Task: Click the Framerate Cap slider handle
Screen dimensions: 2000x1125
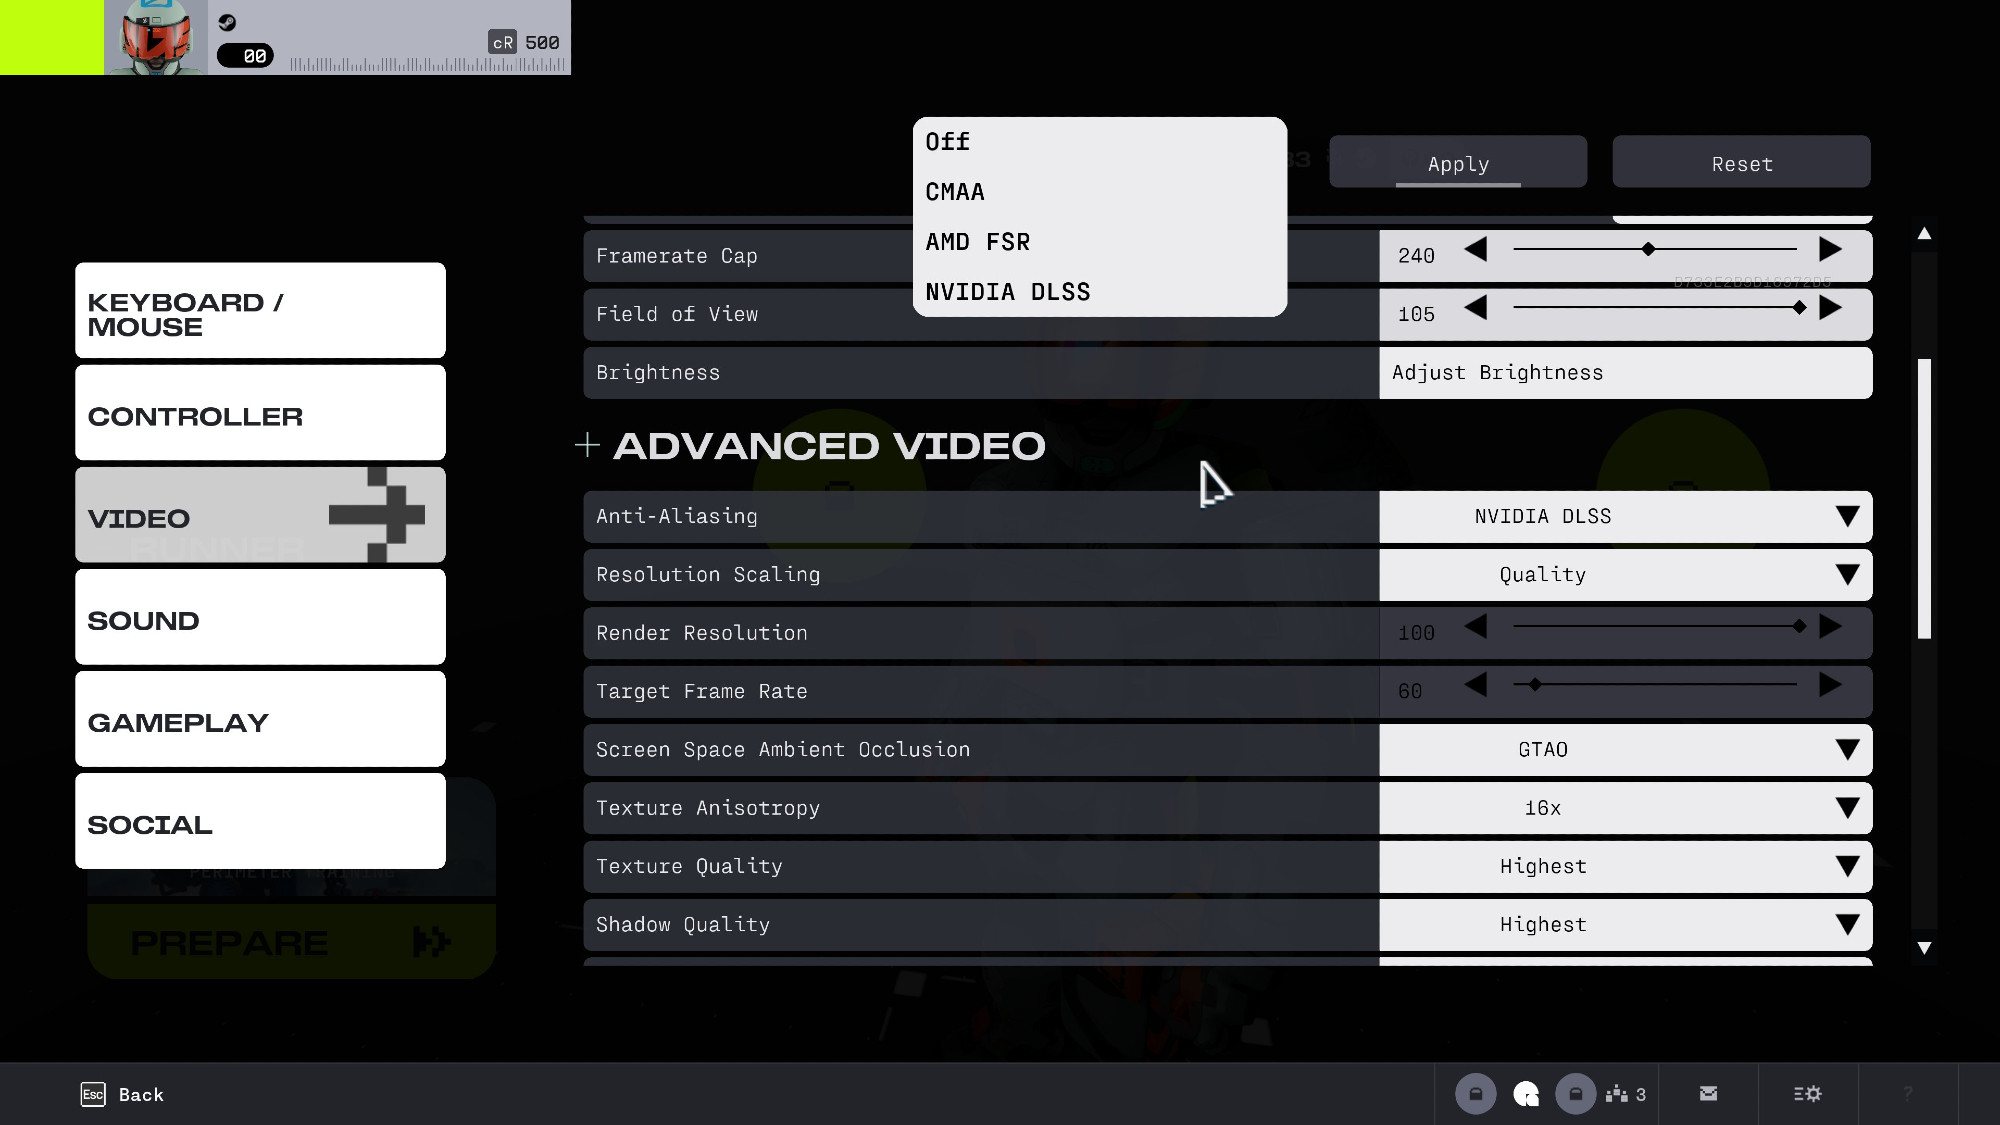Action: point(1648,249)
